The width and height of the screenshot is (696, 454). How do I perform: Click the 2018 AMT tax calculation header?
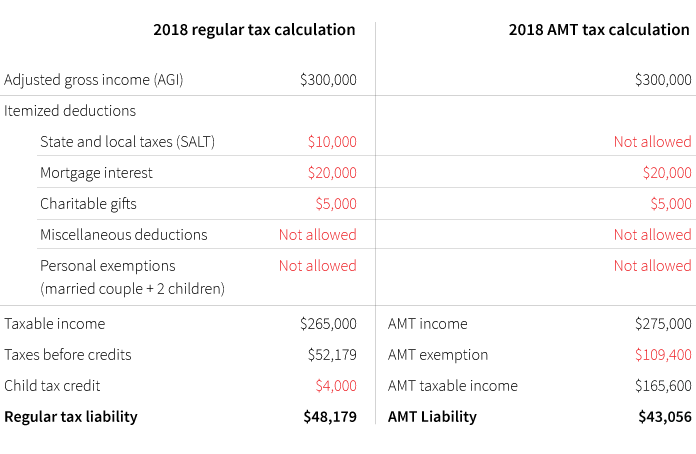(598, 29)
